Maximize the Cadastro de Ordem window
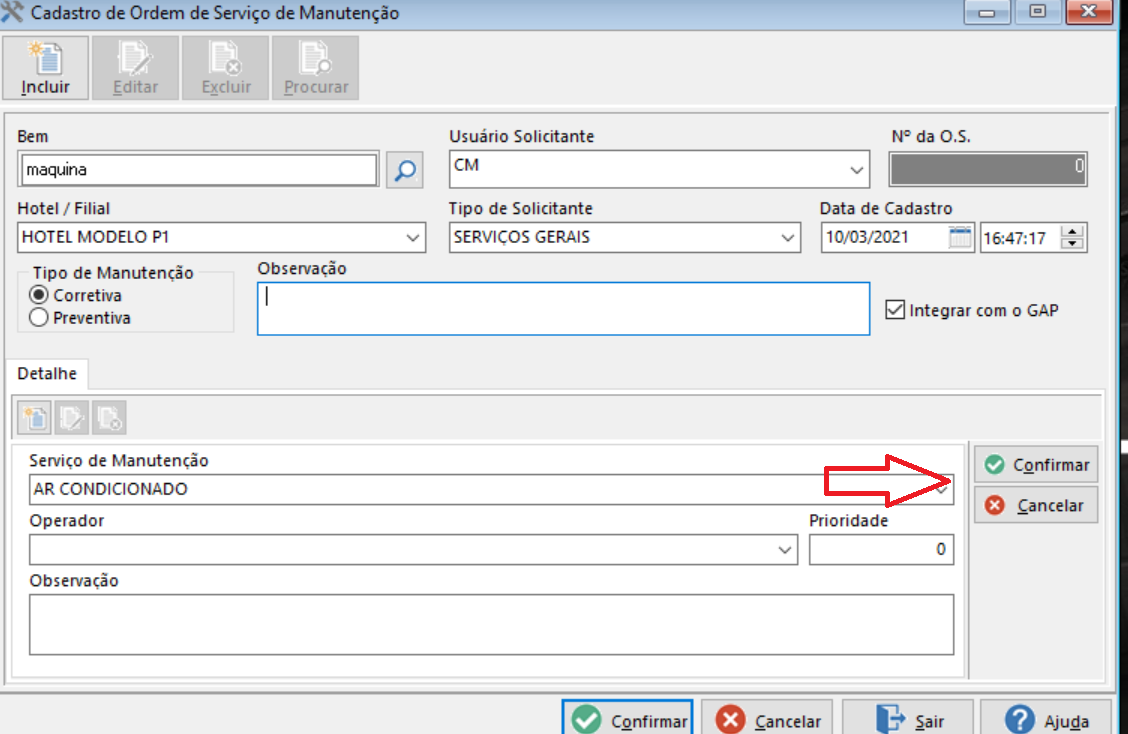Image resolution: width=1128 pixels, height=734 pixels. pyautogui.click(x=1037, y=12)
